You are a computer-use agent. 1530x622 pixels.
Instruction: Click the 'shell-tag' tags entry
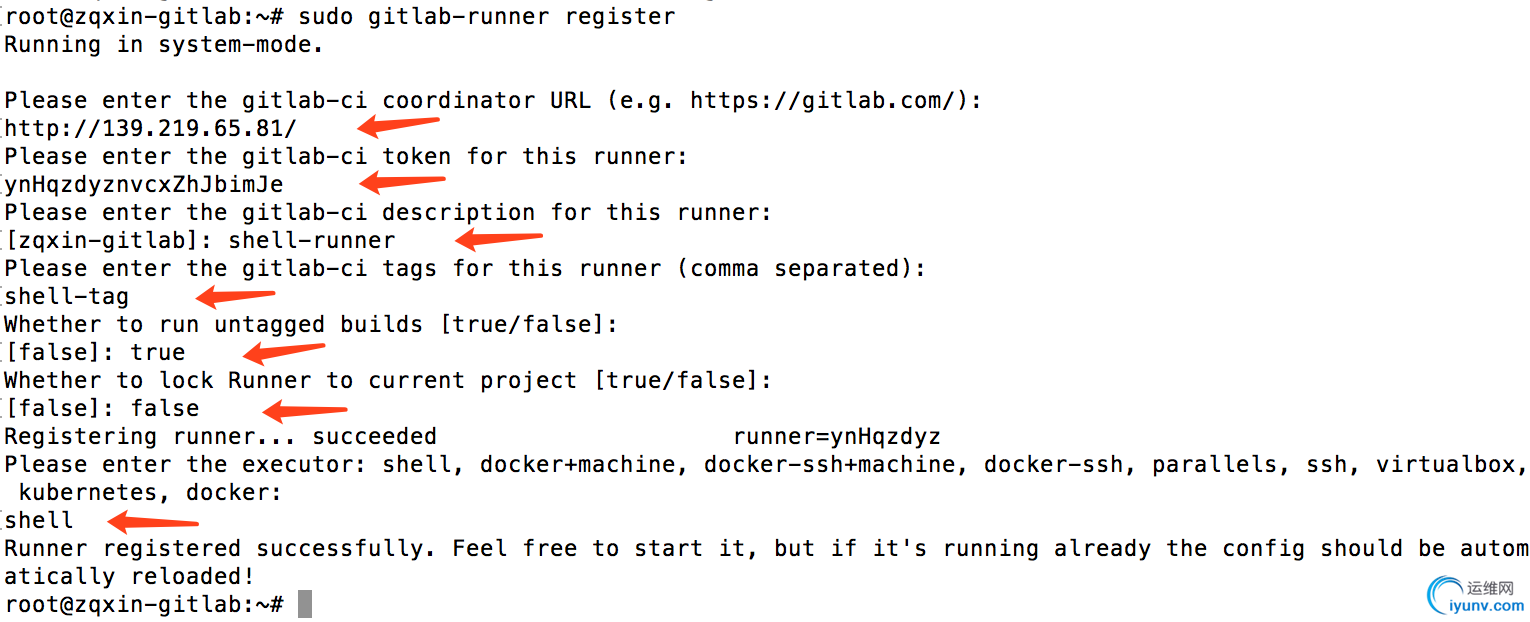pyautogui.click(x=67, y=297)
